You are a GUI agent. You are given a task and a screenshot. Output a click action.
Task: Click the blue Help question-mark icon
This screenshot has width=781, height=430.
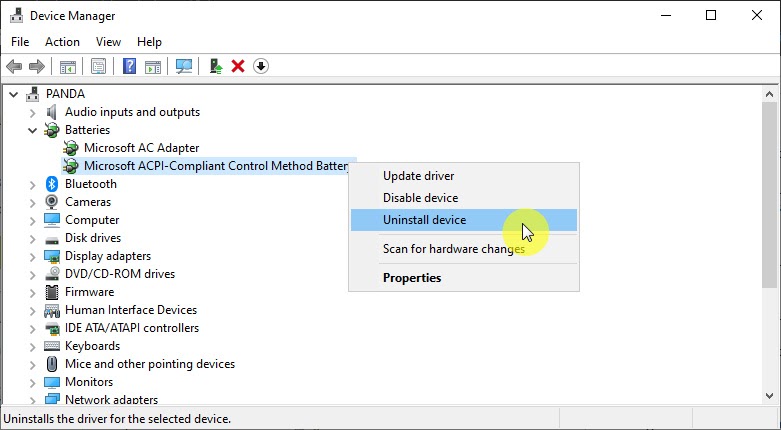tap(130, 66)
